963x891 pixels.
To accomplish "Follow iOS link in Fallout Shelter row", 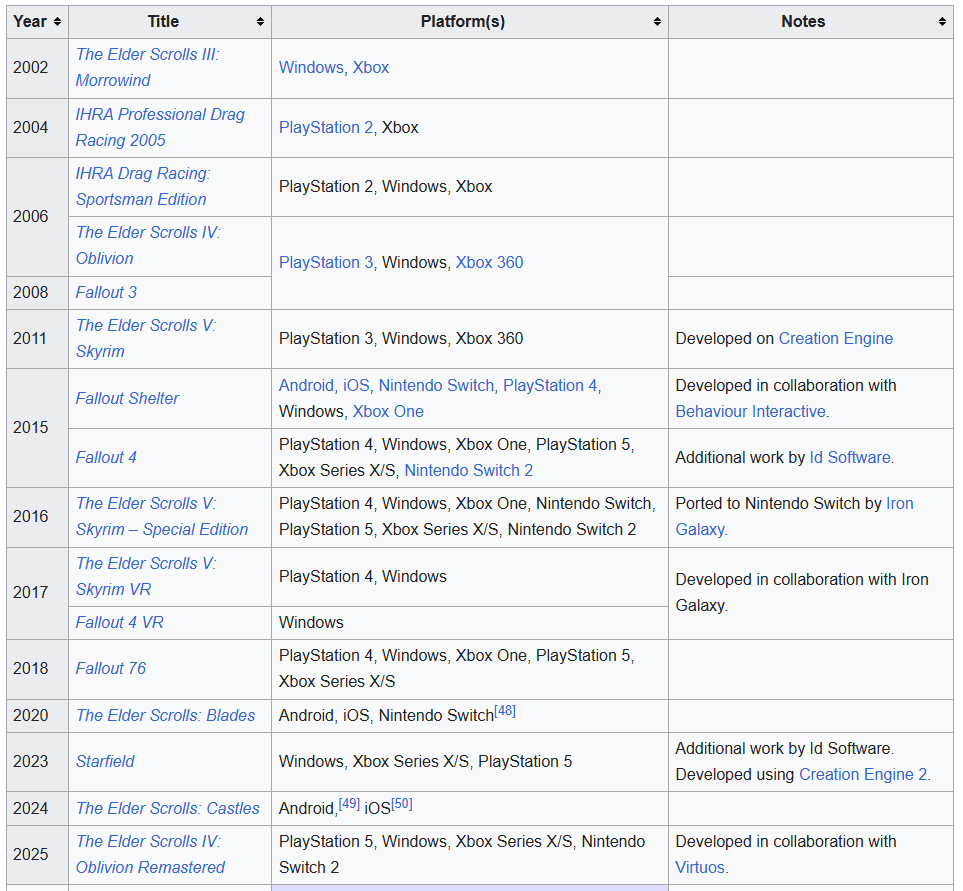I will click(x=356, y=385).
